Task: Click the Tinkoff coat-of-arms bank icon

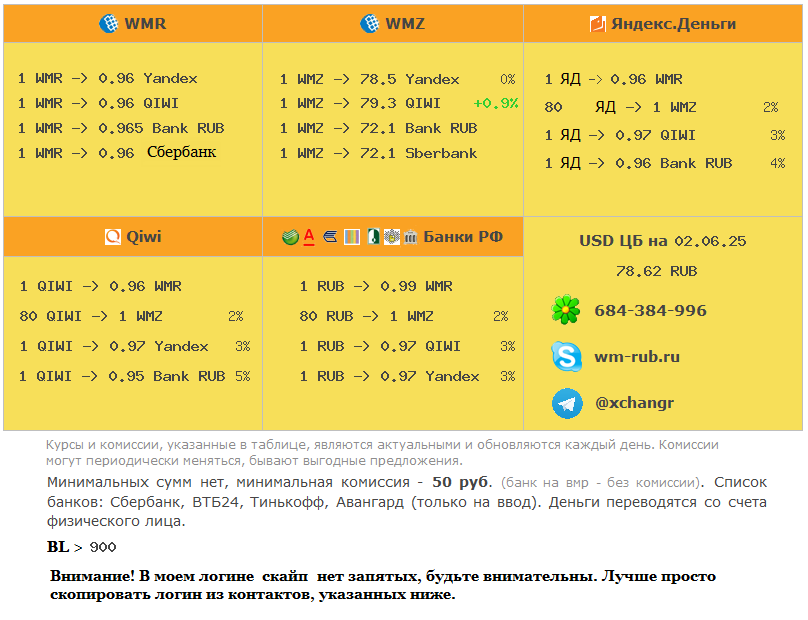Action: click(392, 237)
